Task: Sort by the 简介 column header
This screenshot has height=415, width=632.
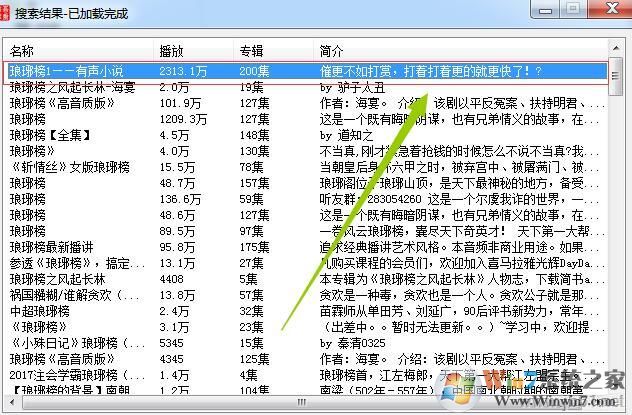Action: click(x=461, y=51)
